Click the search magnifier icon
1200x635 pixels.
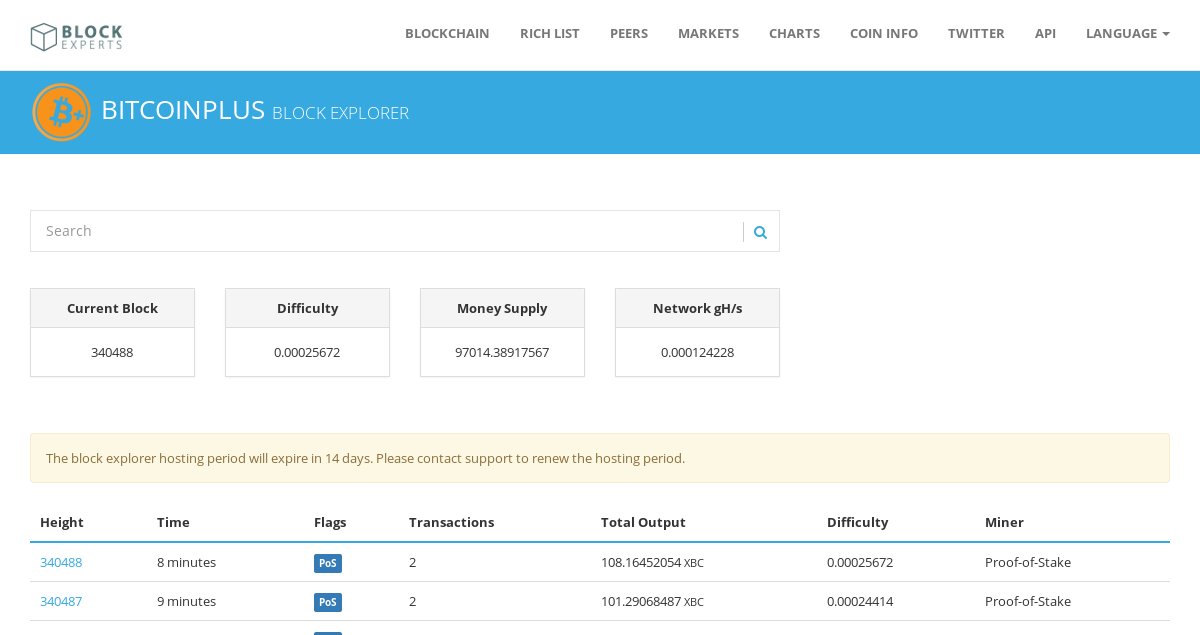point(761,232)
